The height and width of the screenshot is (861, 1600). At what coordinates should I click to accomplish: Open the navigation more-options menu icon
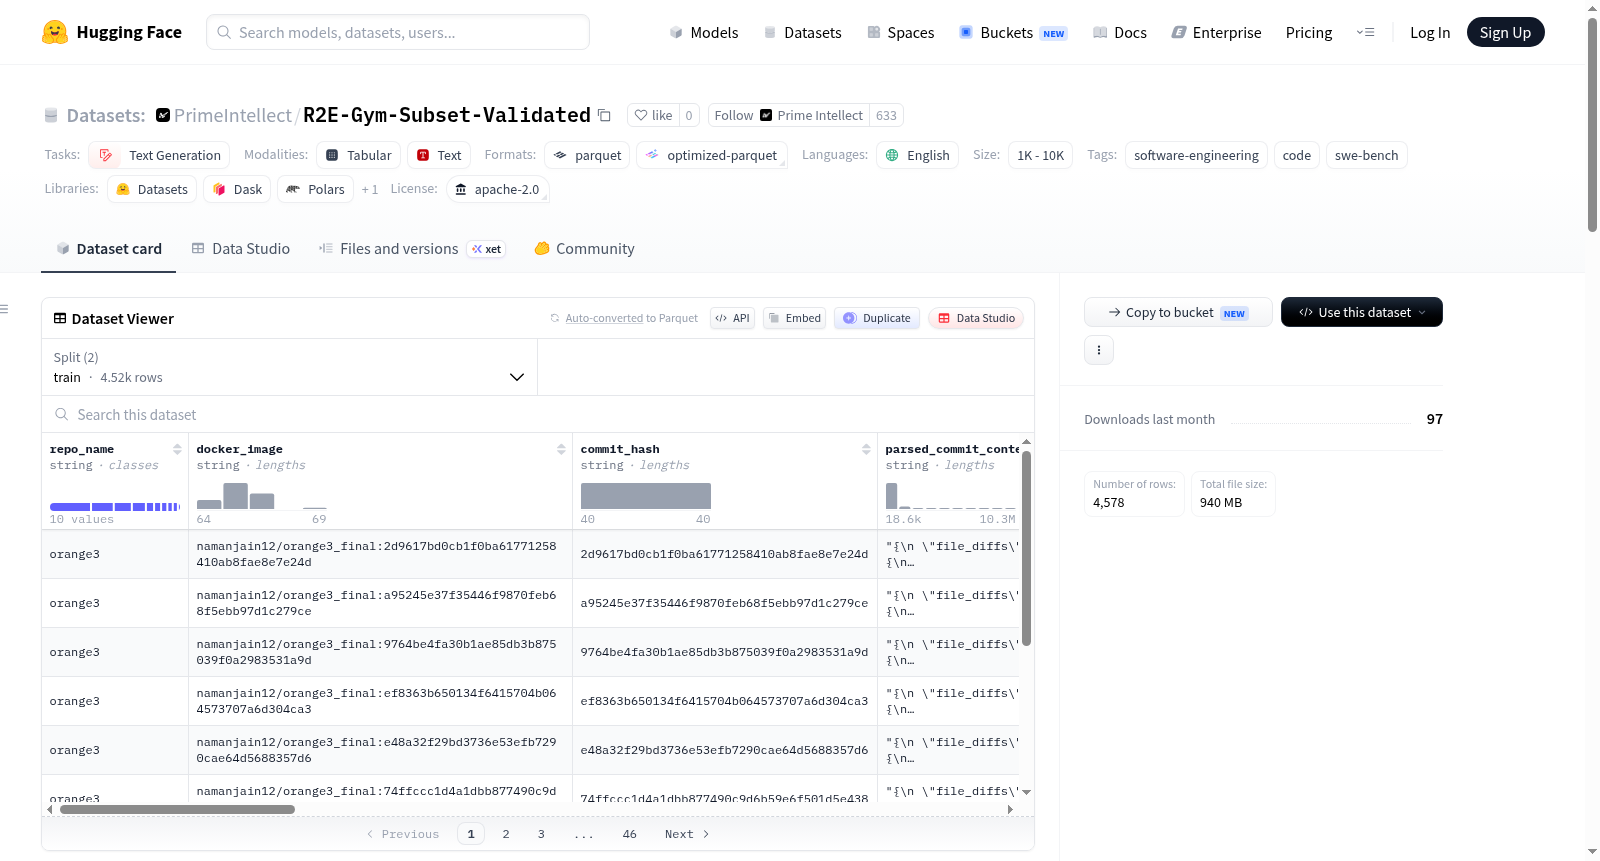pyautogui.click(x=1365, y=32)
